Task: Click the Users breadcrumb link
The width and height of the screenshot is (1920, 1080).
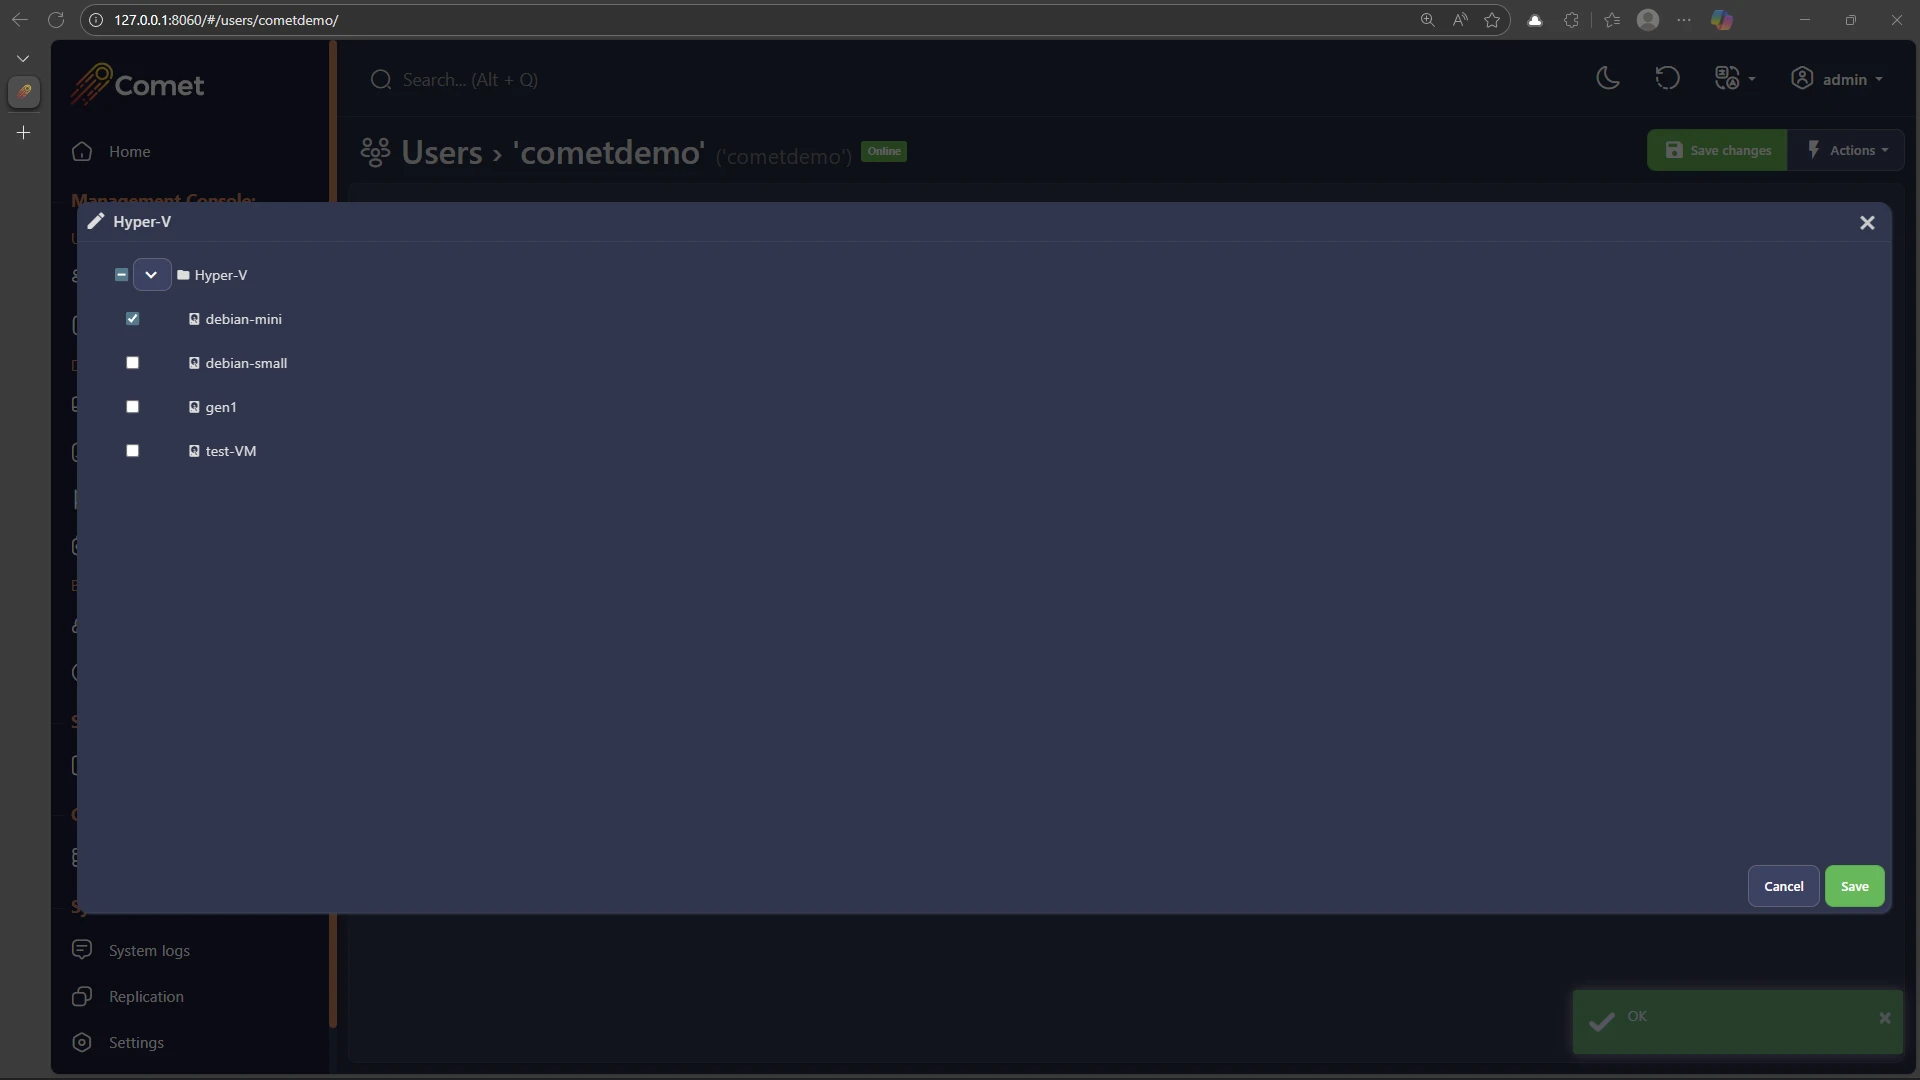Action: click(442, 152)
